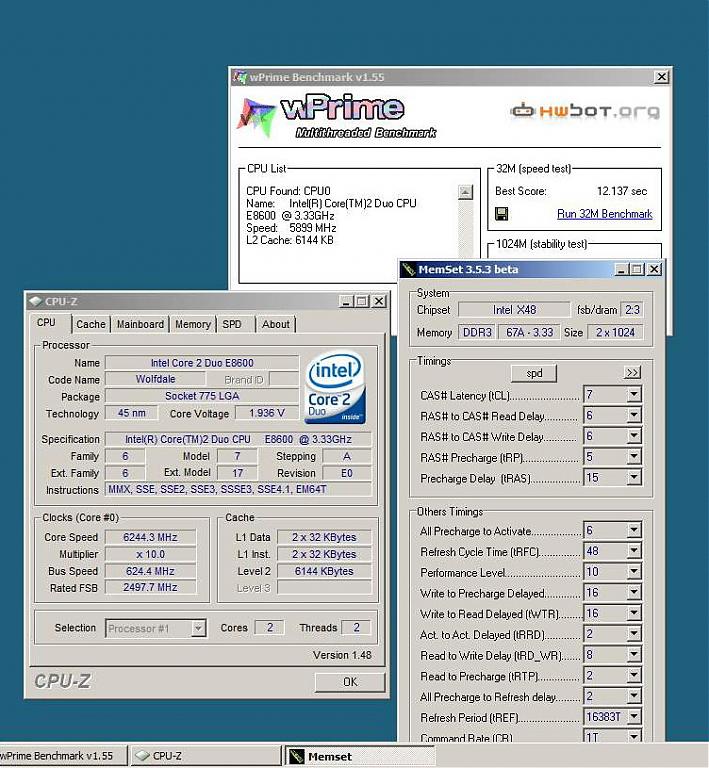The image size is (709, 768).
Task: Open the RAS# to CAS# Read Delay dropdown
Action: pyautogui.click(x=634, y=415)
